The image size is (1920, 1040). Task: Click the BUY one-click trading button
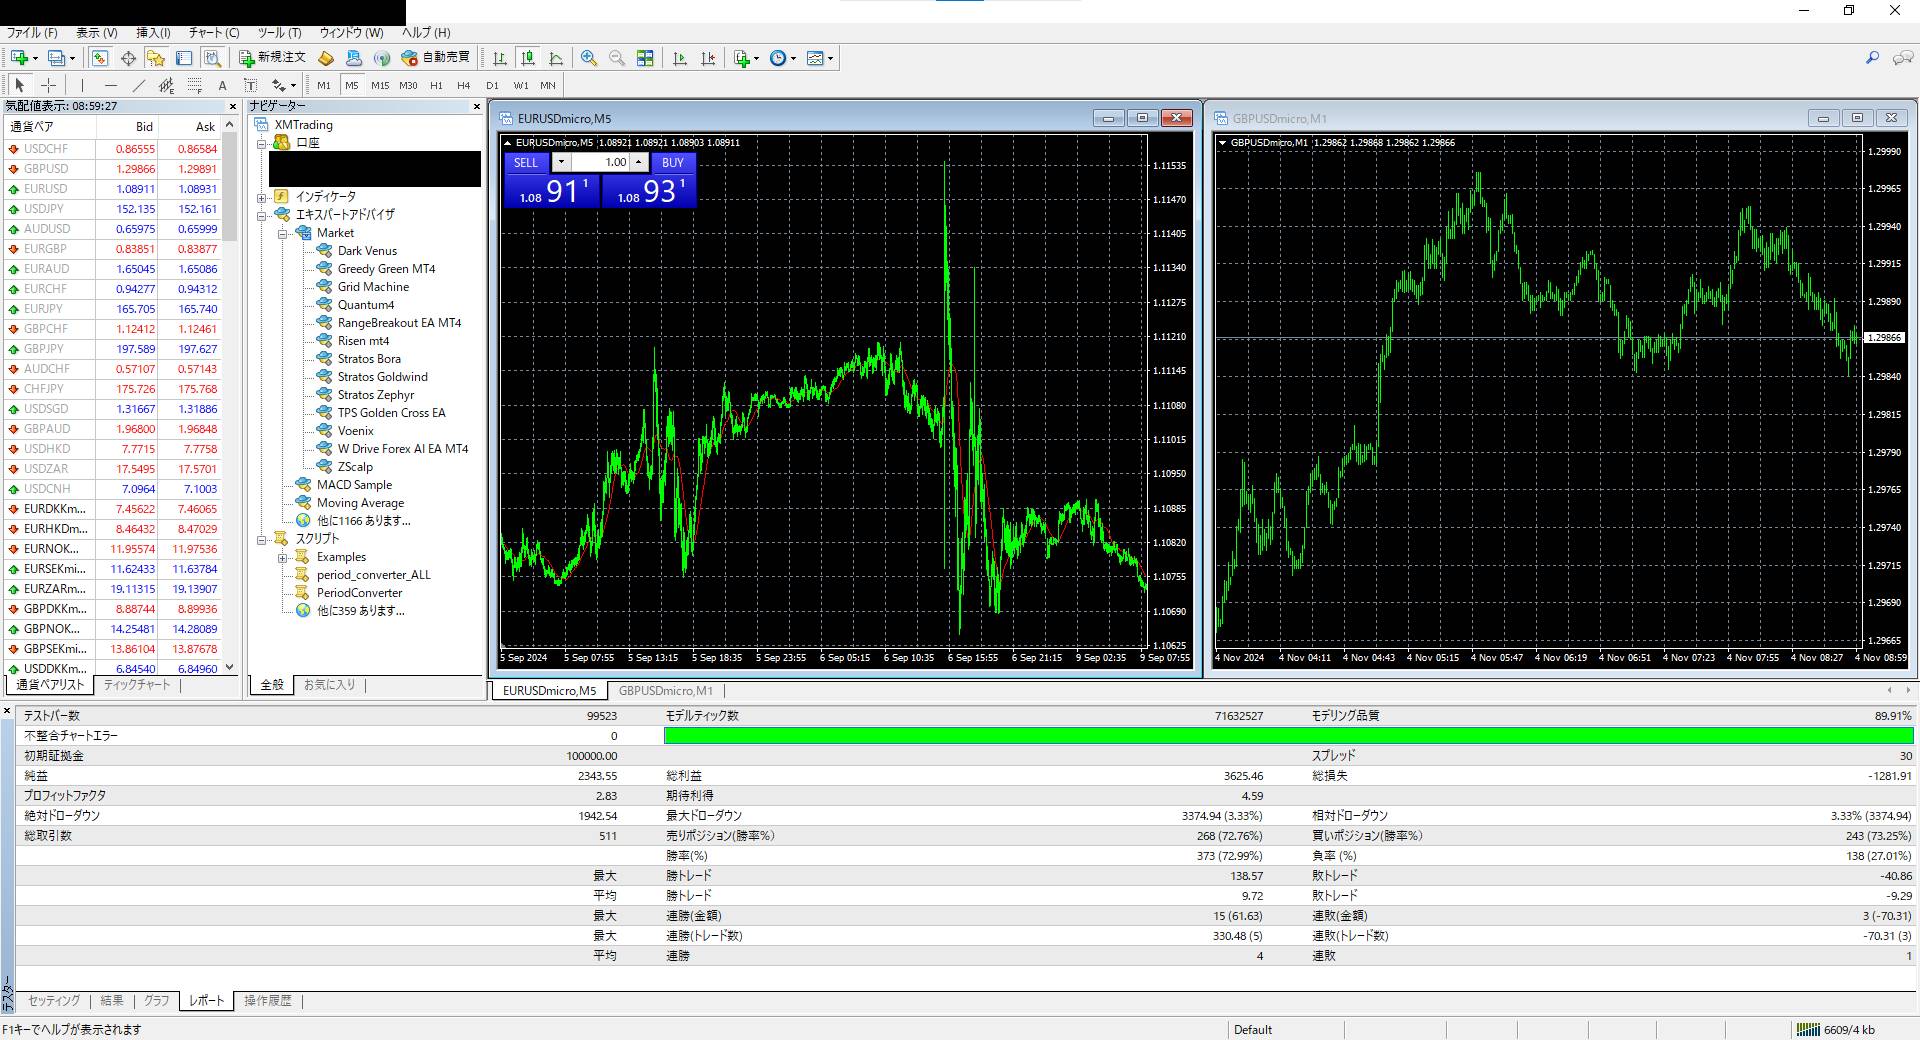point(673,162)
